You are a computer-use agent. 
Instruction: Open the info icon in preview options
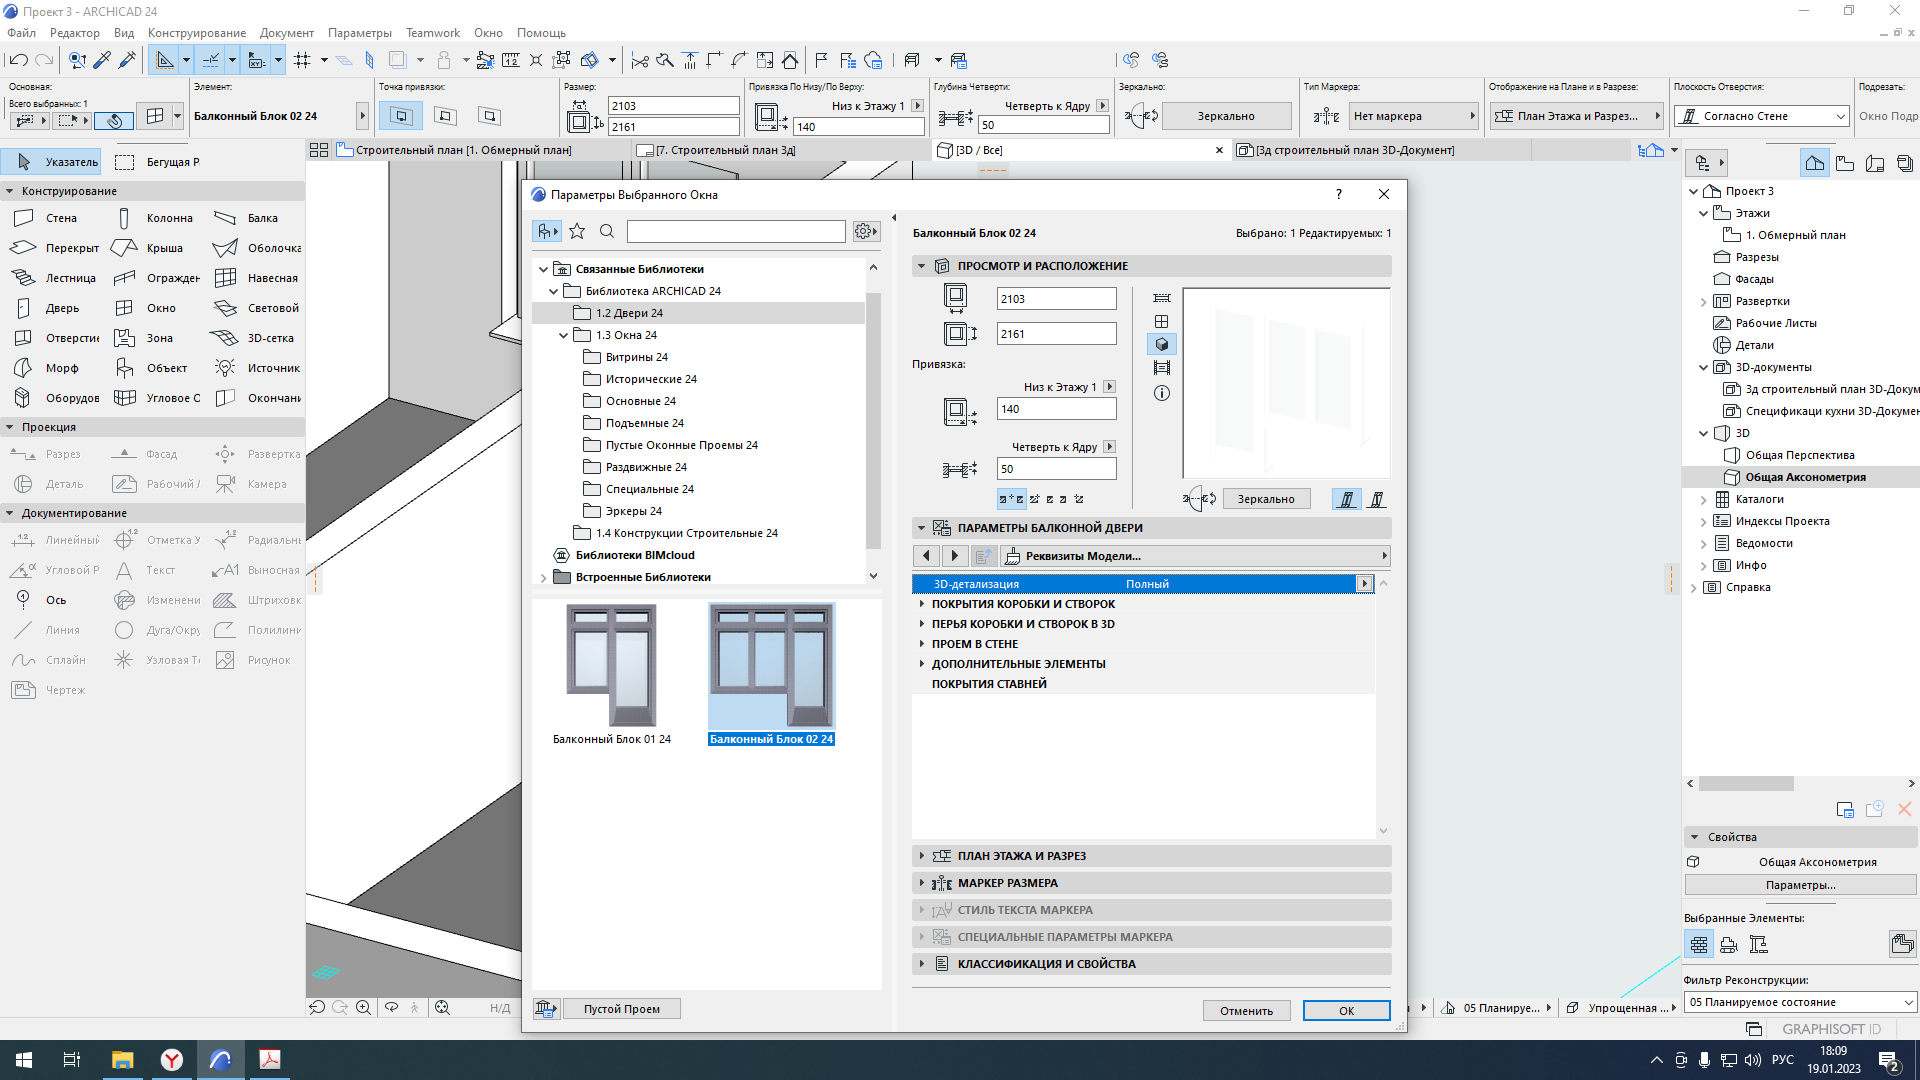(1161, 393)
